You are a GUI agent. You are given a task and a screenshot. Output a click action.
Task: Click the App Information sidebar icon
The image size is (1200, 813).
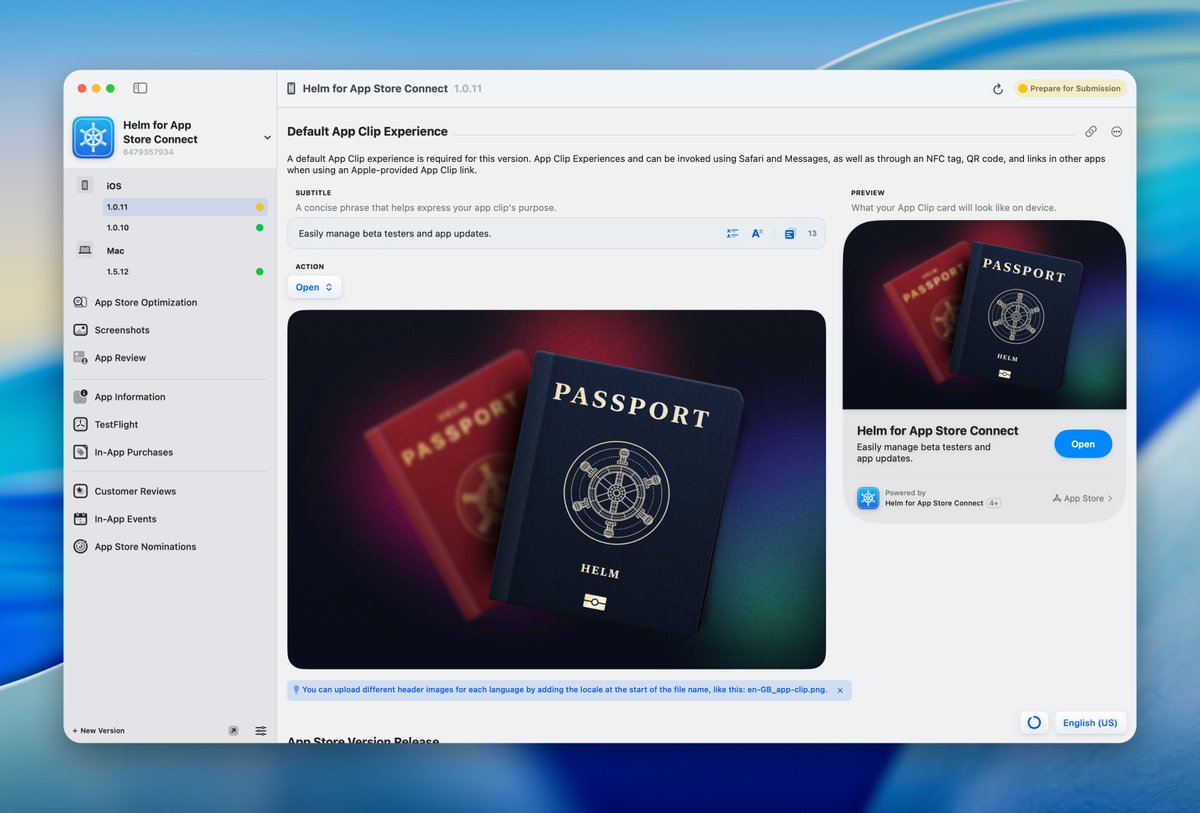tap(81, 397)
